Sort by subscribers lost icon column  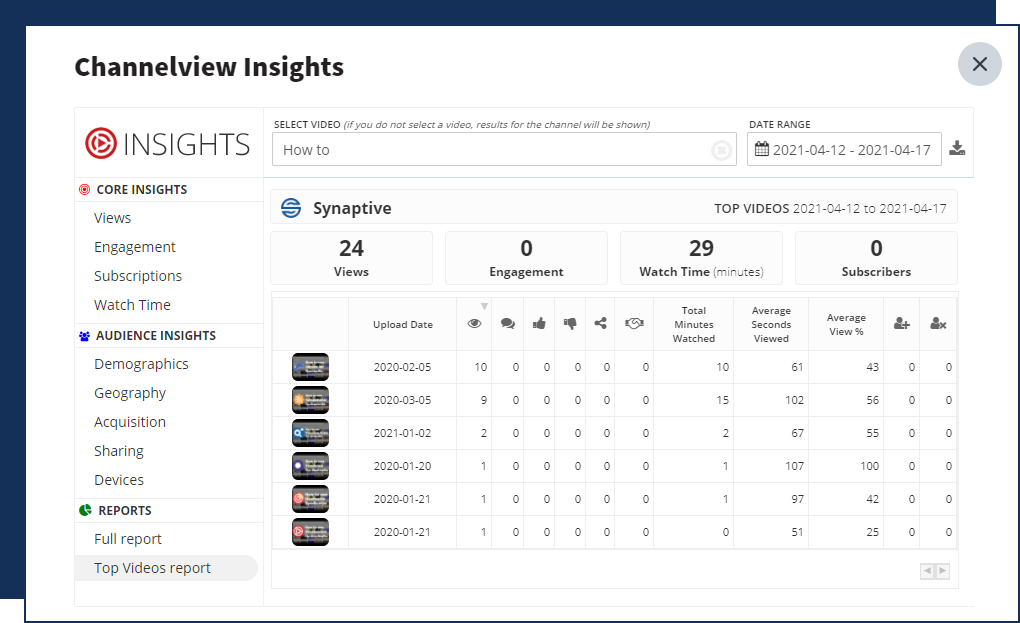pyautogui.click(x=938, y=323)
